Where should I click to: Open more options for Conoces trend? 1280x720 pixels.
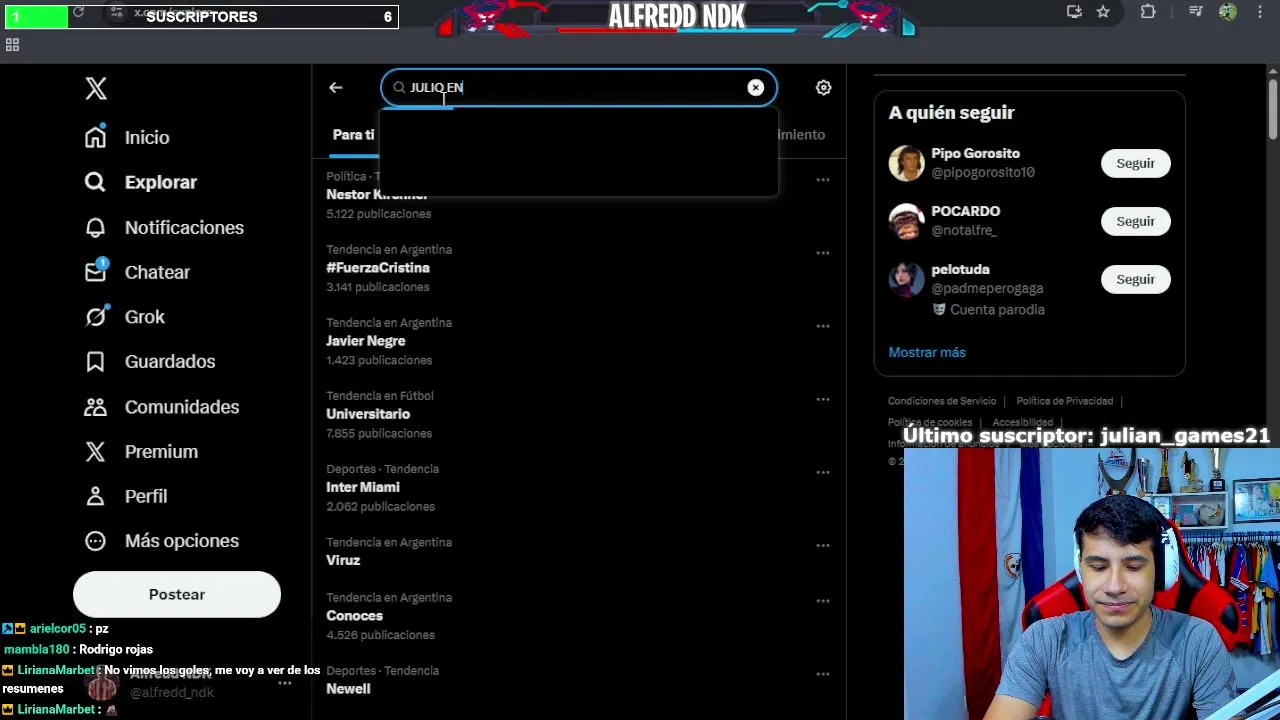click(822, 601)
